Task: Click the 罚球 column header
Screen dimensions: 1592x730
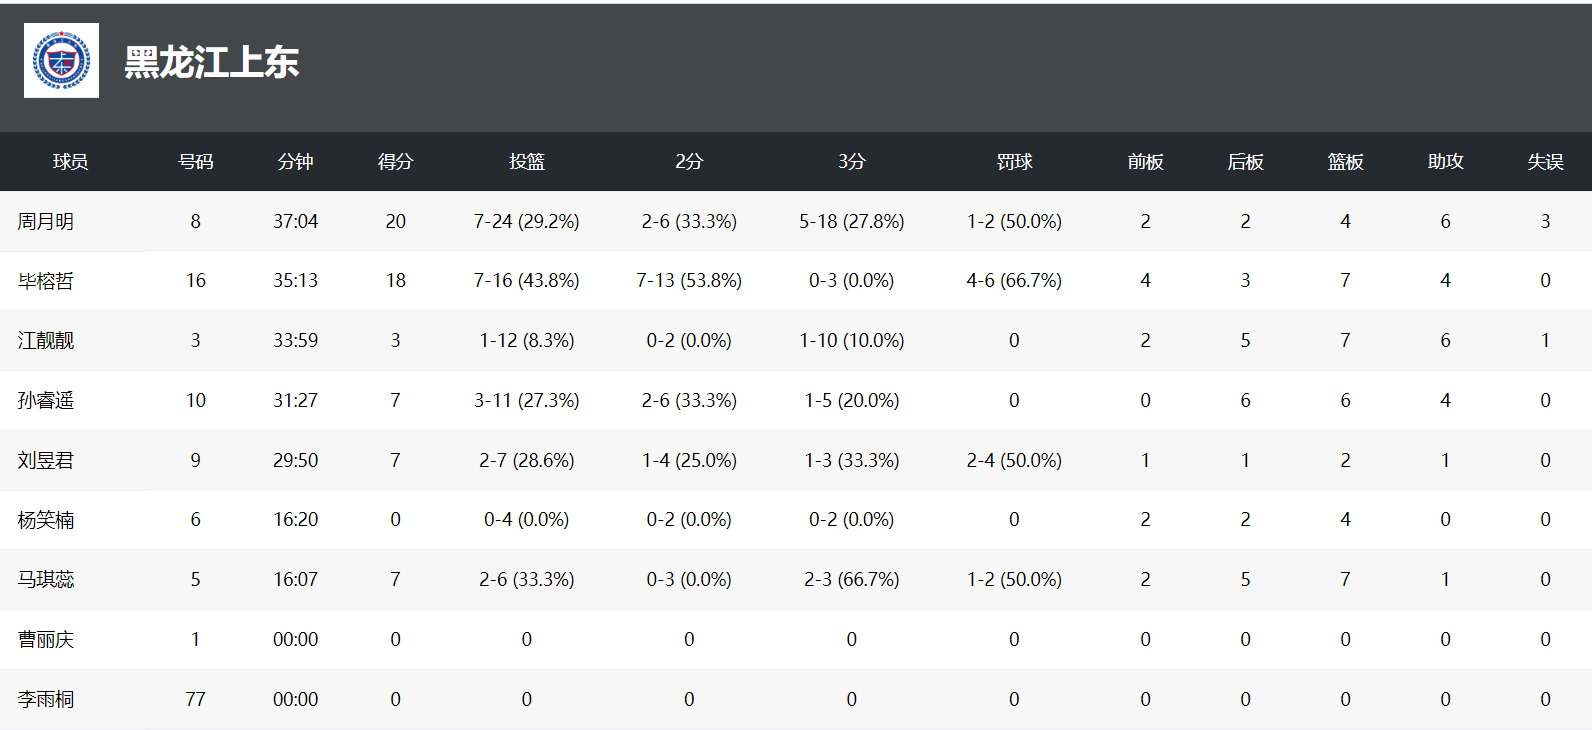Action: [1014, 162]
